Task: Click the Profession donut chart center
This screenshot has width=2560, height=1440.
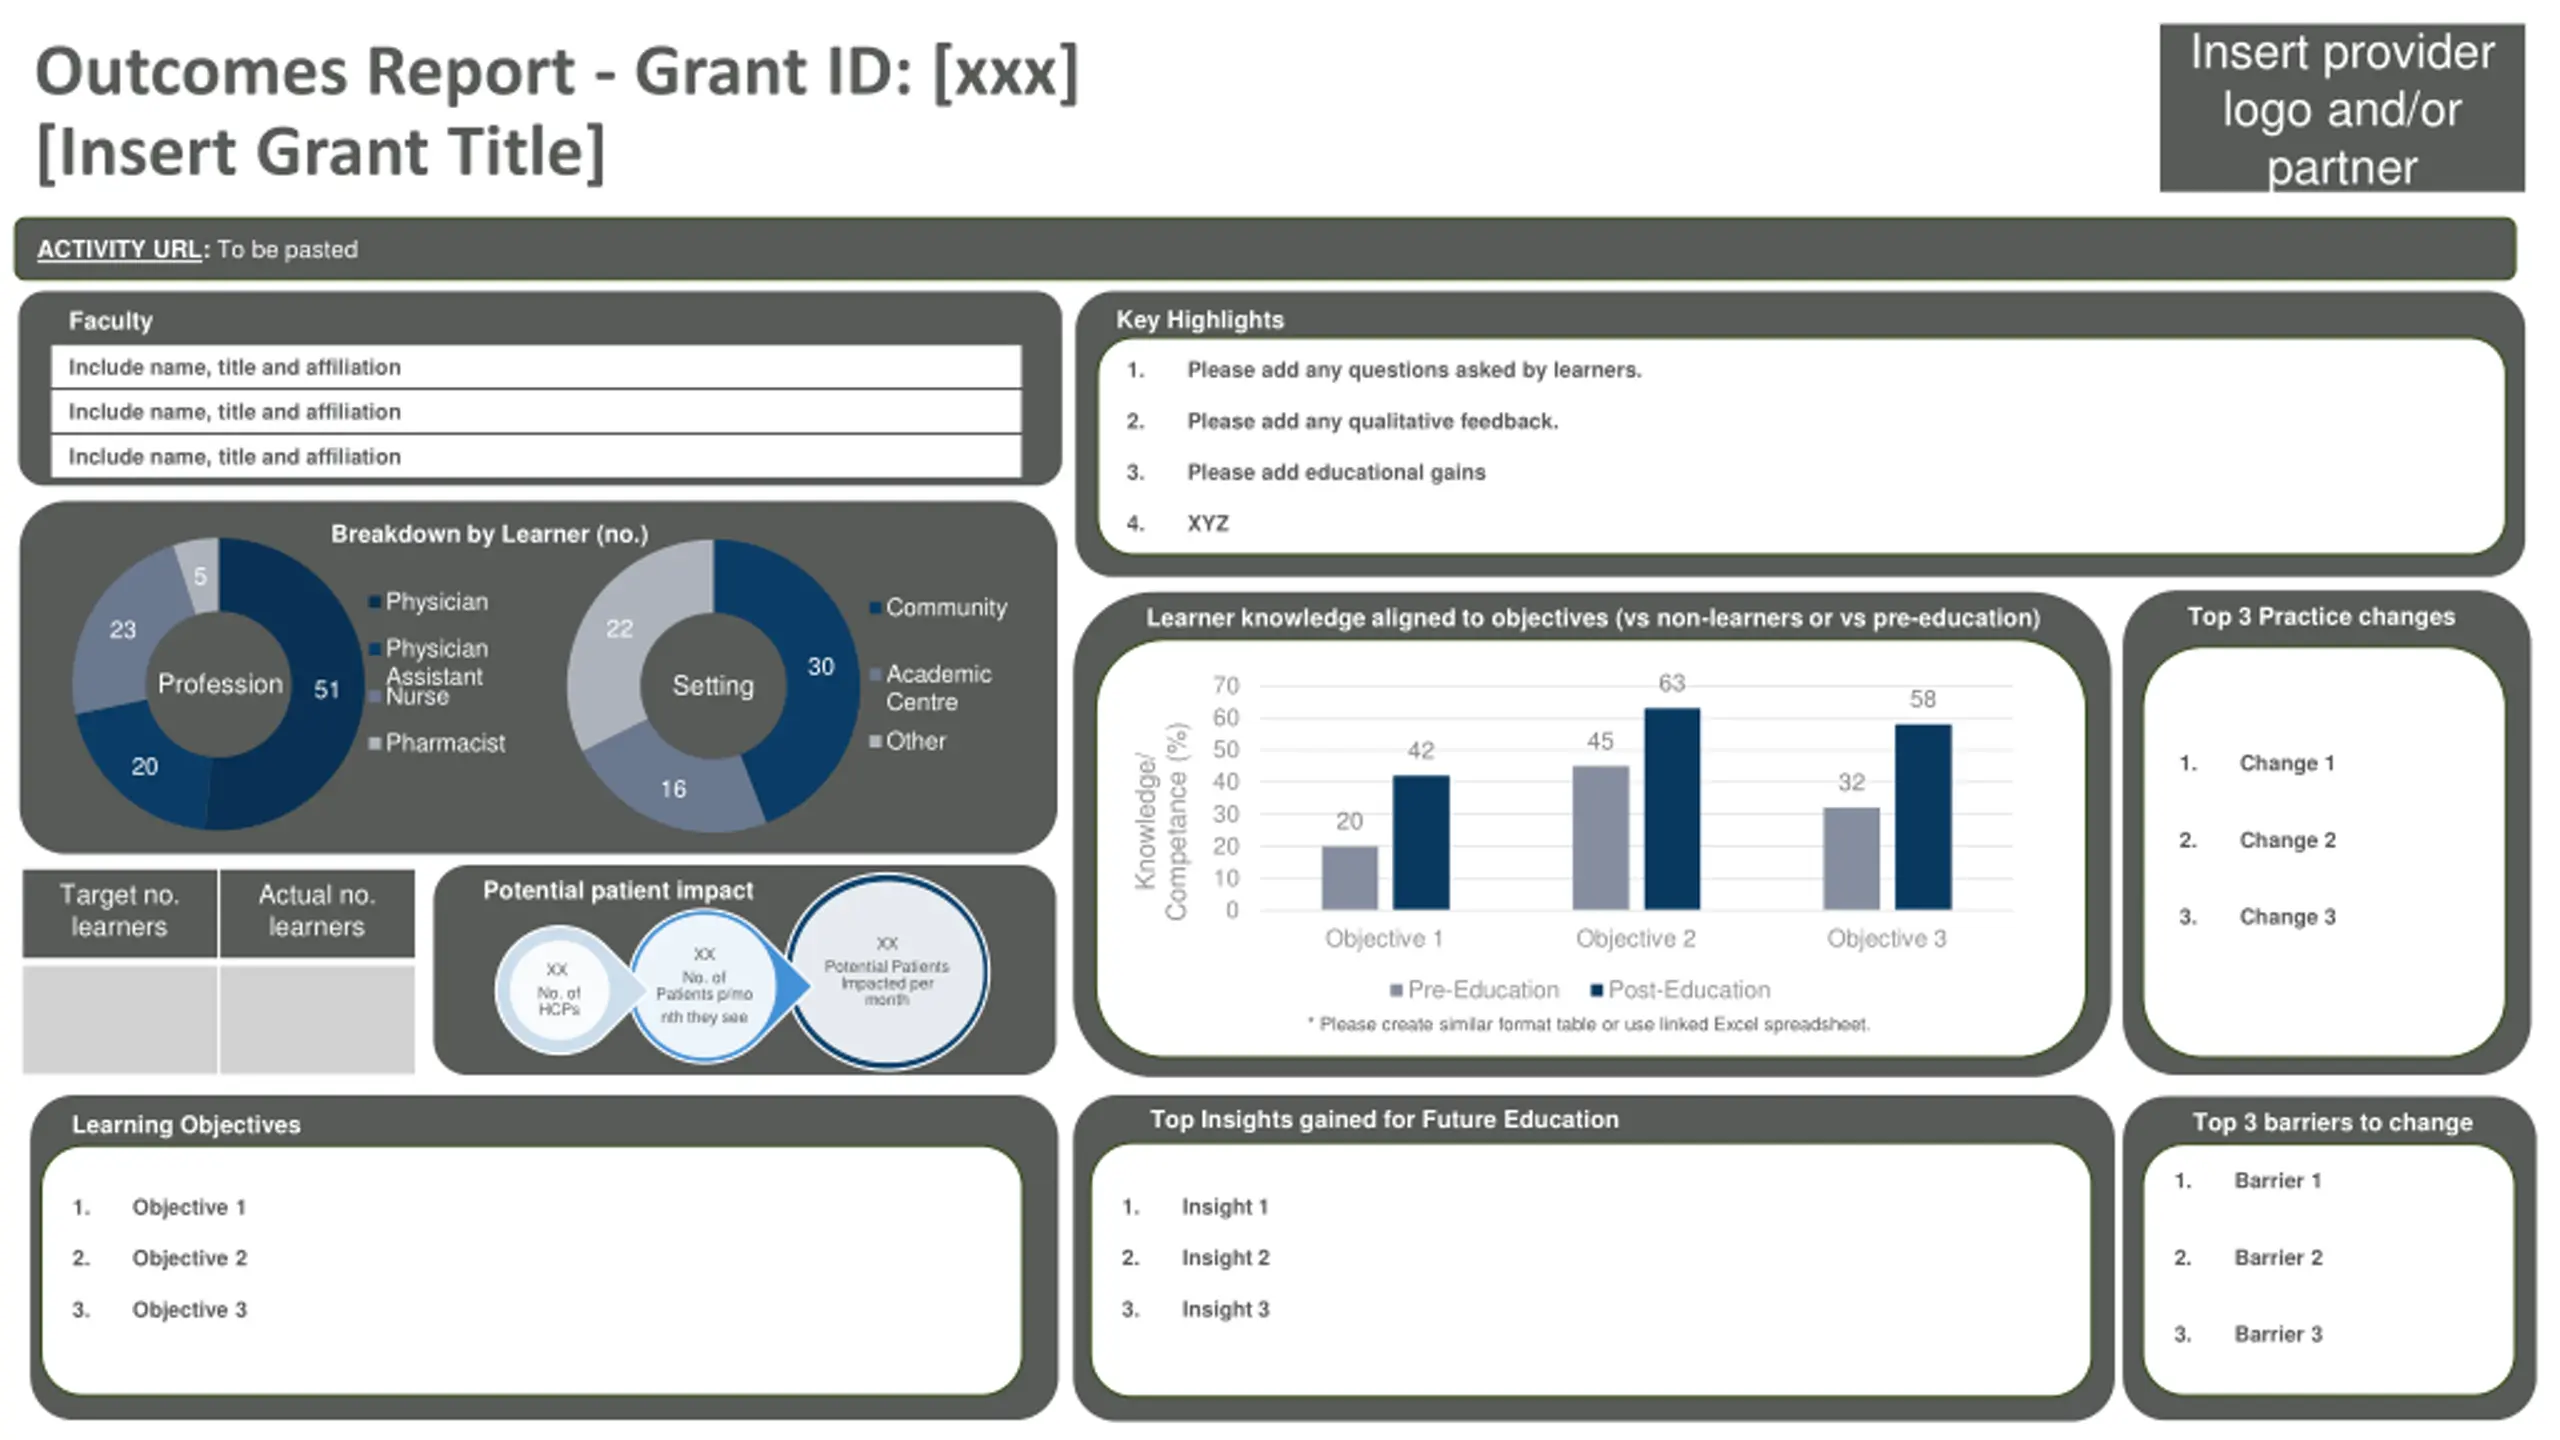Action: pos(219,684)
